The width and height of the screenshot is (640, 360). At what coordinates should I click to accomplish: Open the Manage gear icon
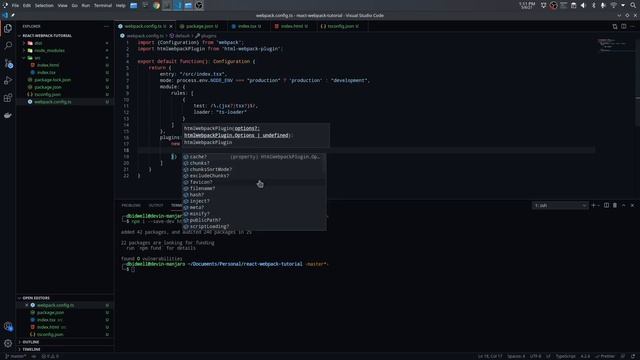8,344
